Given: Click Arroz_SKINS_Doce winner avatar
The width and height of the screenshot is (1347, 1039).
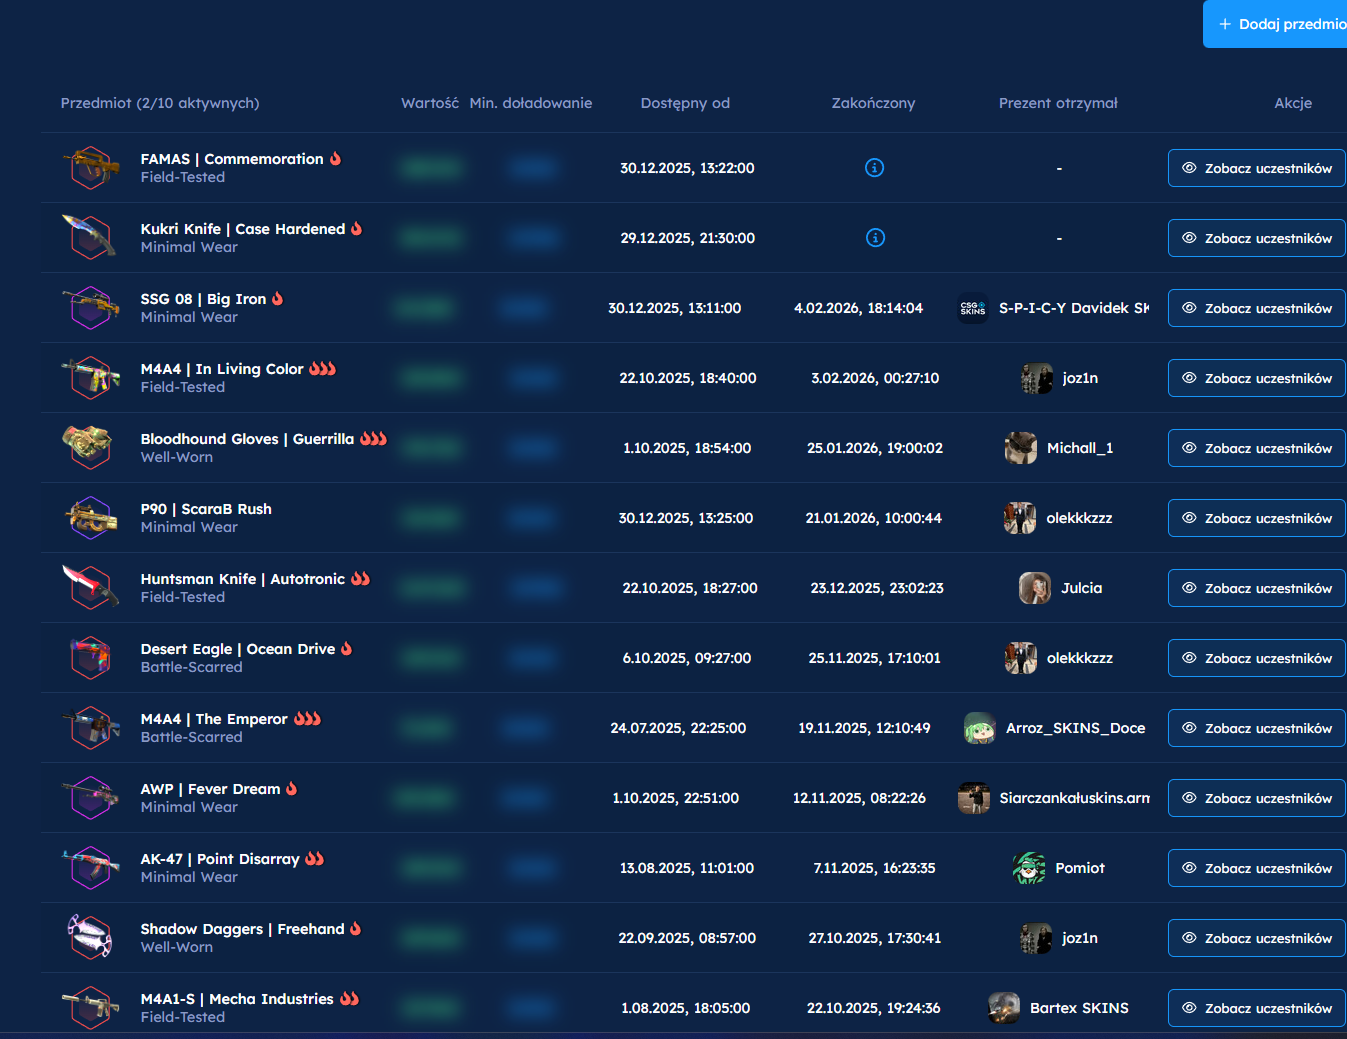Looking at the screenshot, I should 979,728.
